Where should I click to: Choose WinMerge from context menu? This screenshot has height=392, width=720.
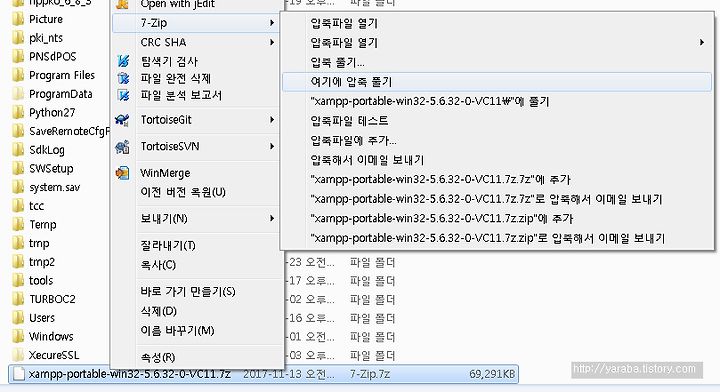(196, 173)
